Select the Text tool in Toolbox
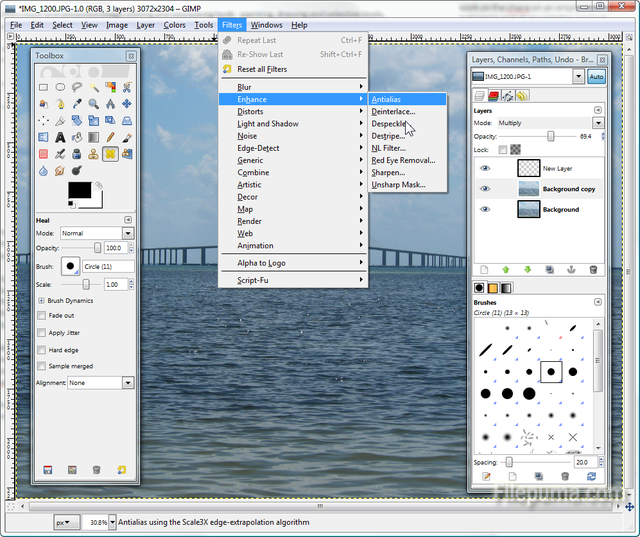This screenshot has width=640, height=537. (60, 137)
